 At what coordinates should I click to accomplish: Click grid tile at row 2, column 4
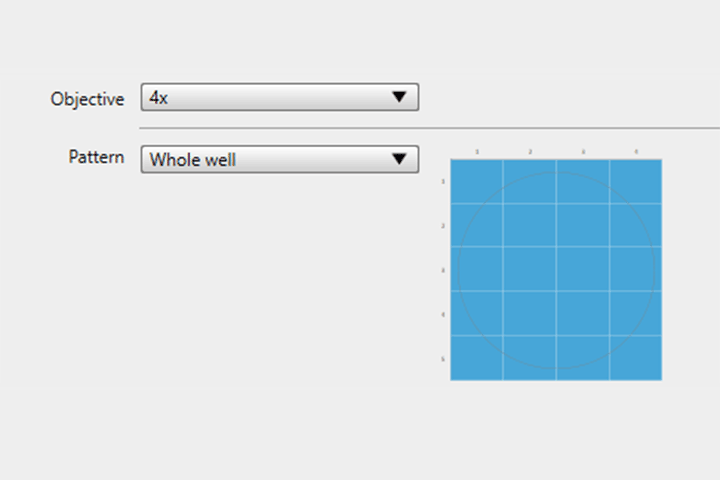[x=635, y=225]
